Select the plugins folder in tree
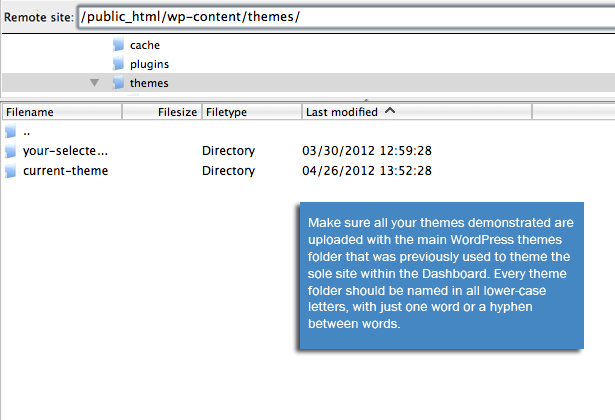Viewport: 615px width, 420px height. (x=149, y=64)
